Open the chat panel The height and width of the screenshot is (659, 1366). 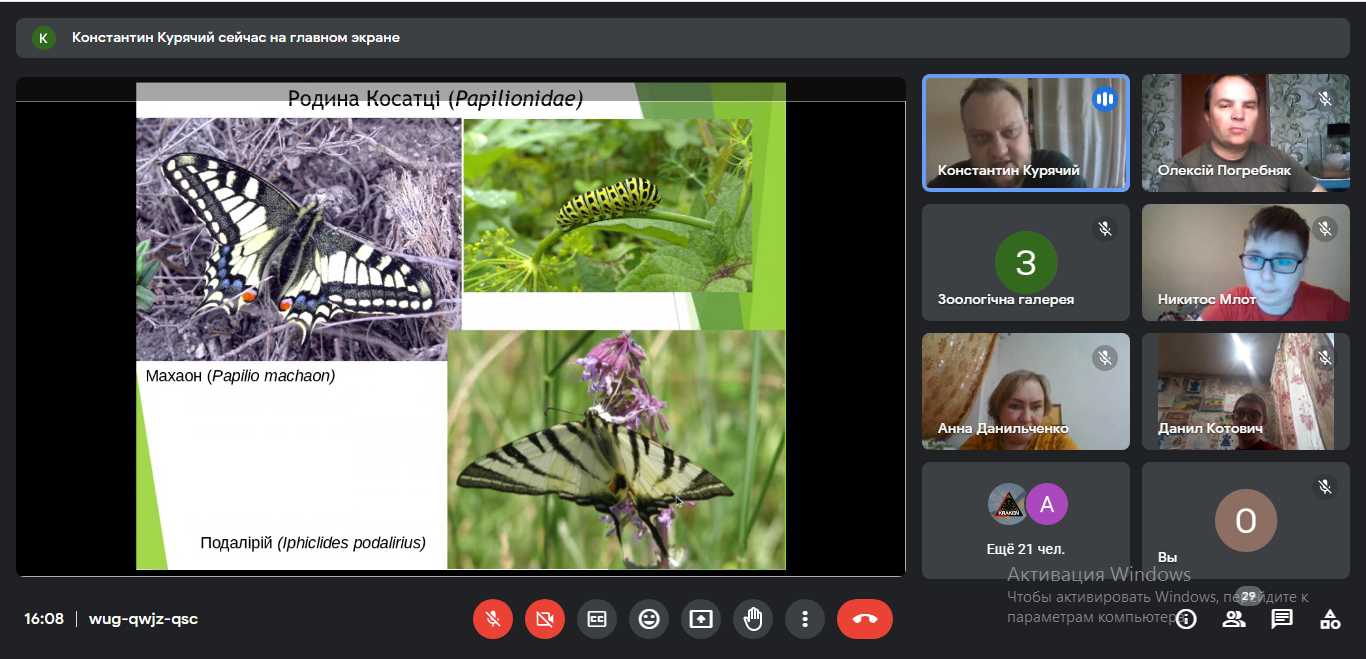[1282, 619]
